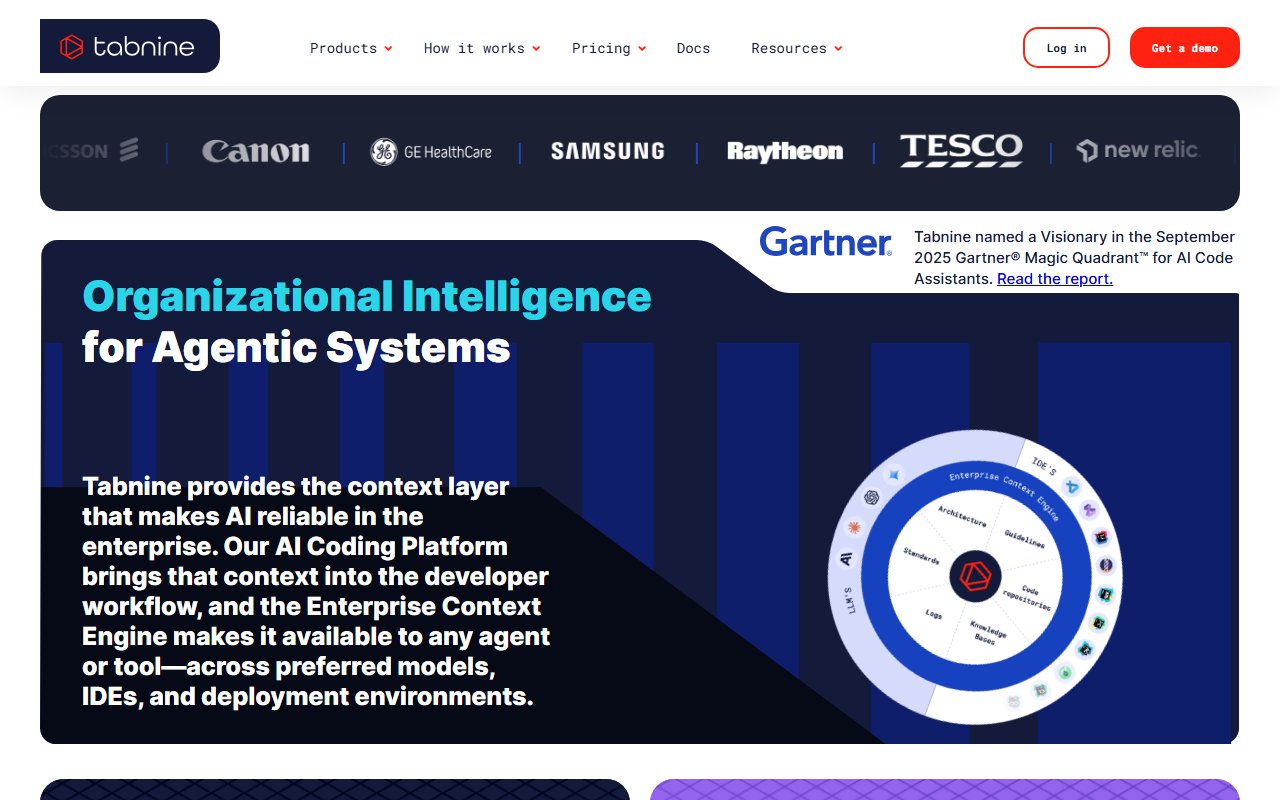This screenshot has height=800, width=1280.
Task: Click the Eclipse icon in the IDE ring
Action: pos(1106,565)
